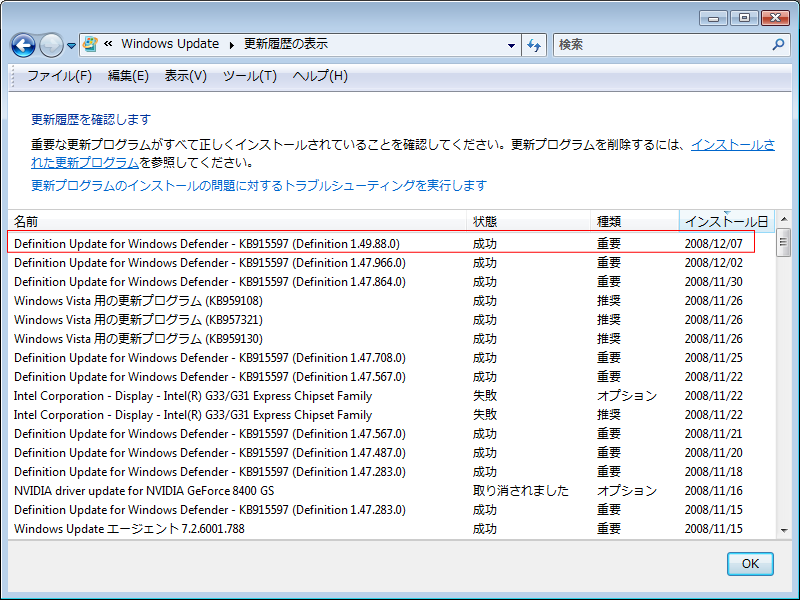Select 更新履歴の表示 in the breadcrumb

coord(286,44)
